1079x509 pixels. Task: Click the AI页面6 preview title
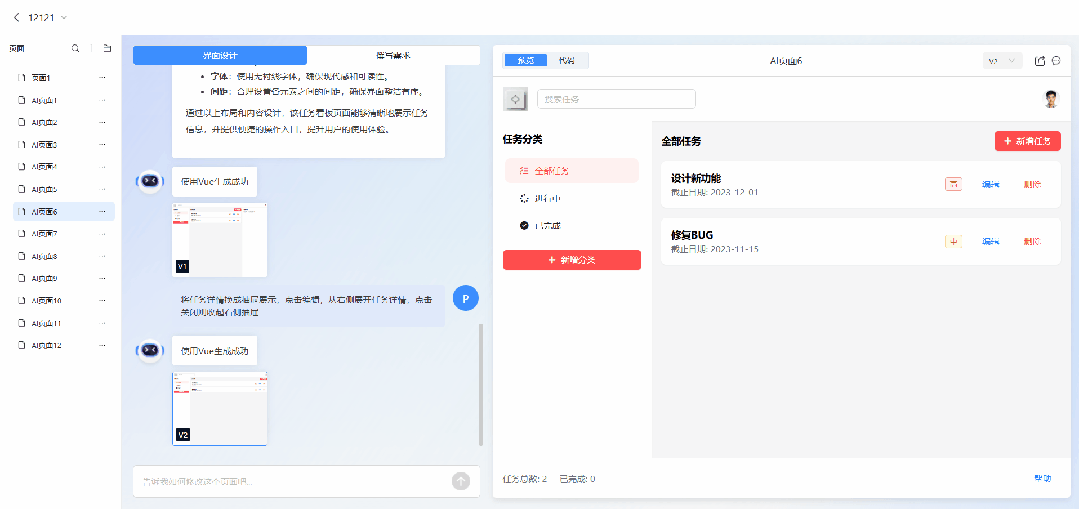[x=786, y=61]
